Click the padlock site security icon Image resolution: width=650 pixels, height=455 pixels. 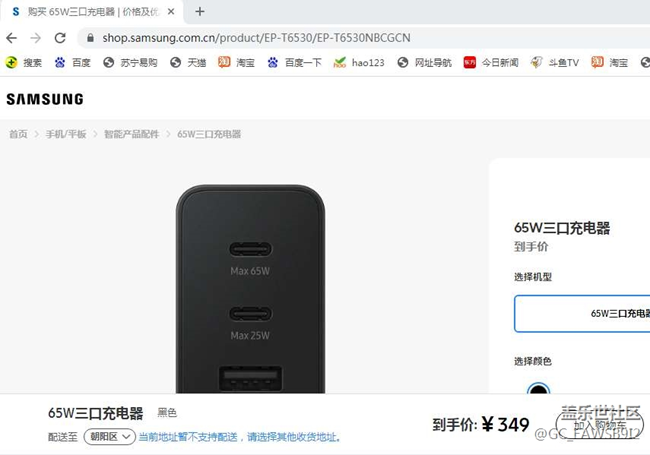point(90,38)
